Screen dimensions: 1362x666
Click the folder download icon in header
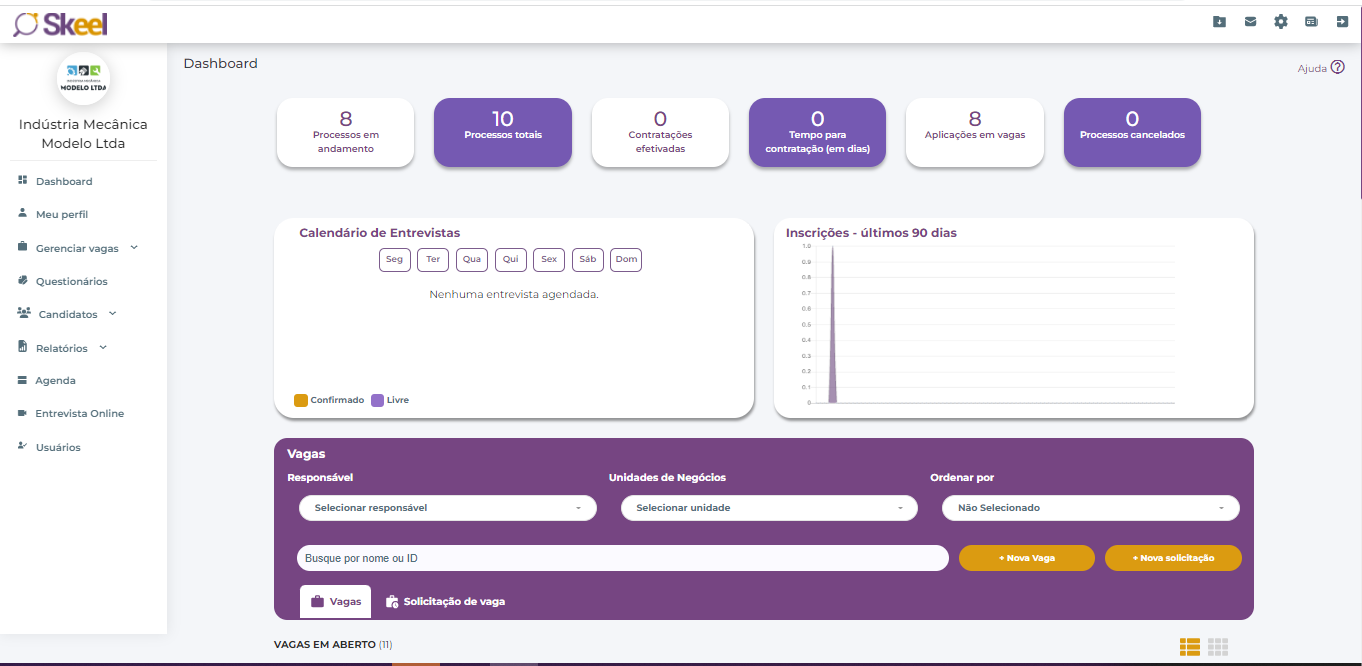[1219, 21]
